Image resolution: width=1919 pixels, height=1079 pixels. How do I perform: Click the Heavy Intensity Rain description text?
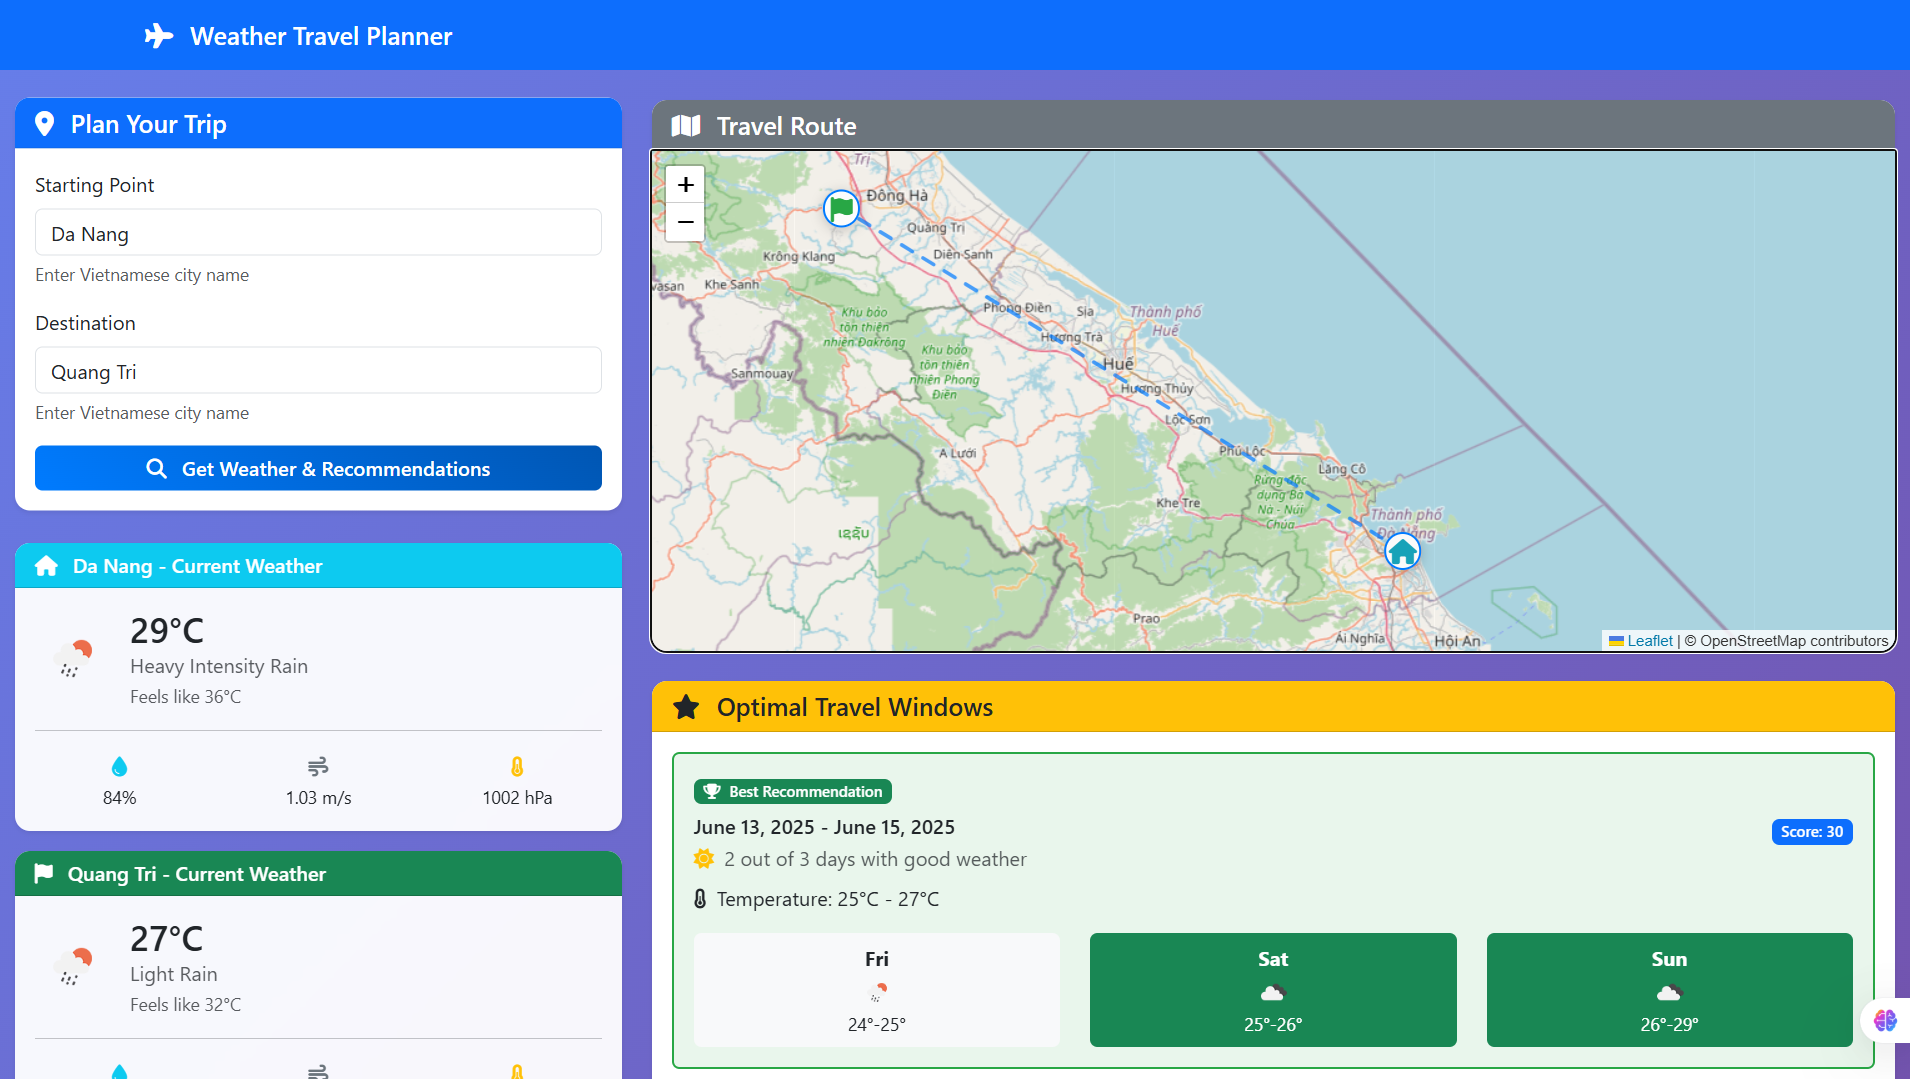tap(219, 666)
